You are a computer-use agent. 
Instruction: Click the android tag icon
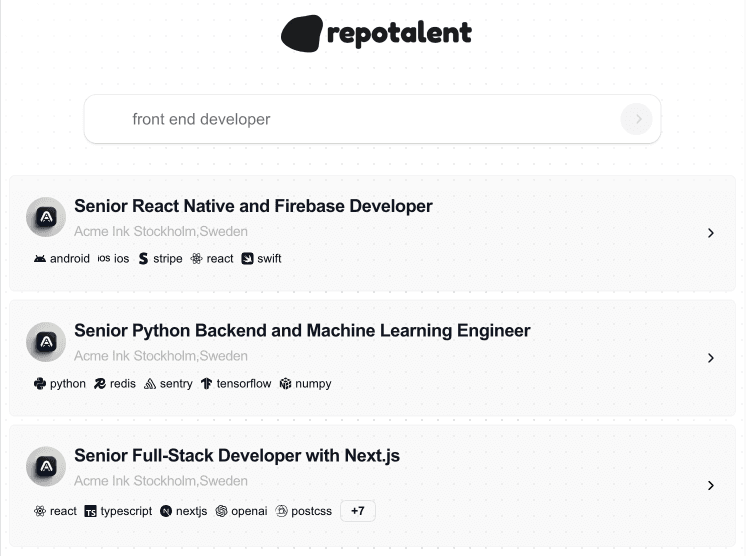tap(40, 259)
